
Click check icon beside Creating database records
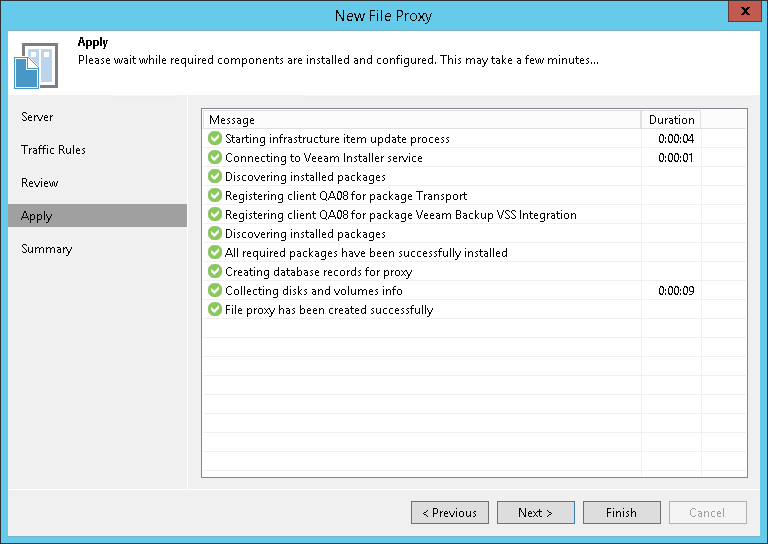point(215,272)
